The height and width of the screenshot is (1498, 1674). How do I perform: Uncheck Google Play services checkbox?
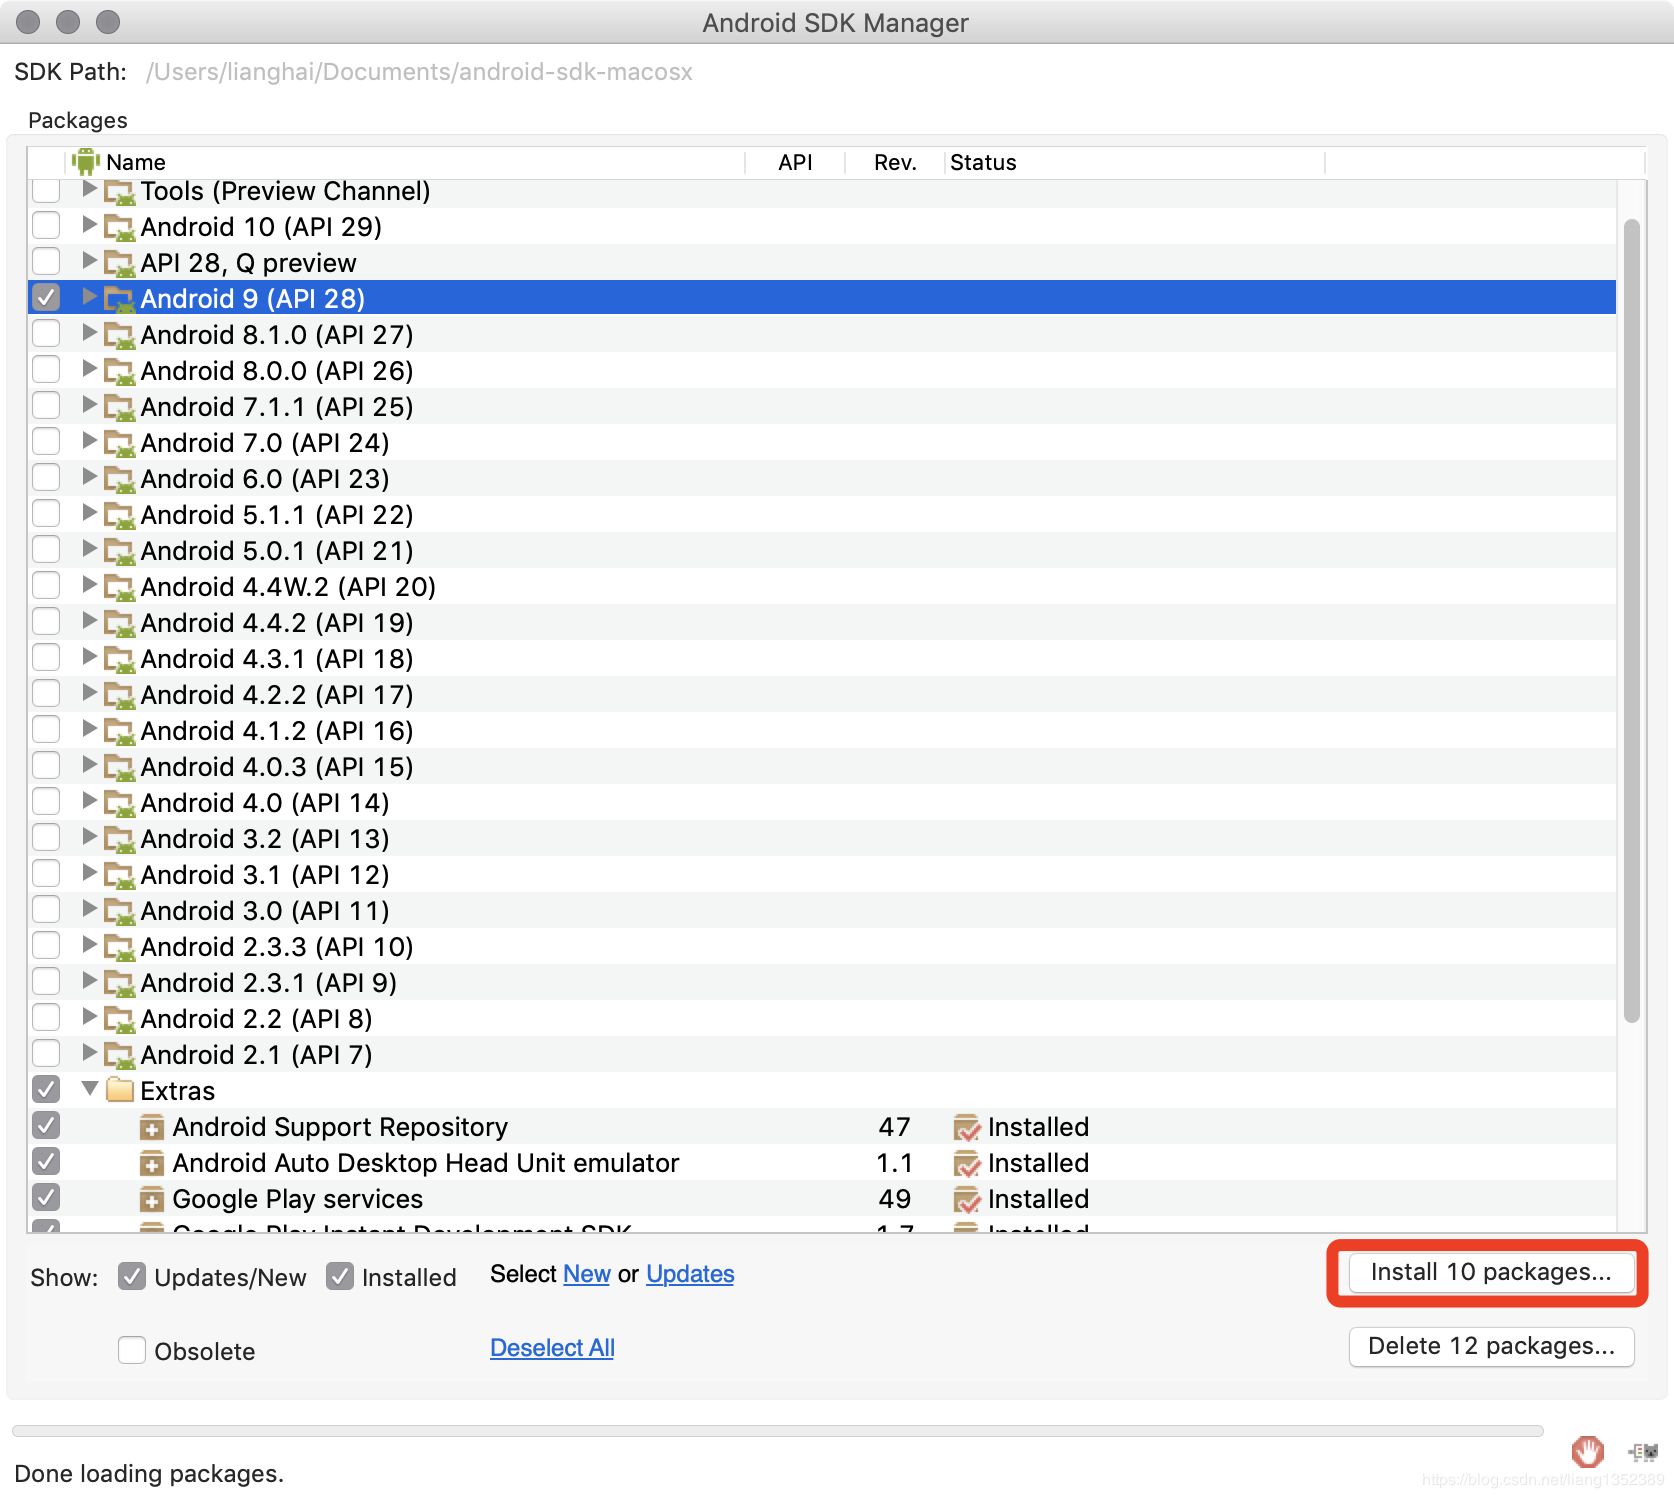[46, 1197]
